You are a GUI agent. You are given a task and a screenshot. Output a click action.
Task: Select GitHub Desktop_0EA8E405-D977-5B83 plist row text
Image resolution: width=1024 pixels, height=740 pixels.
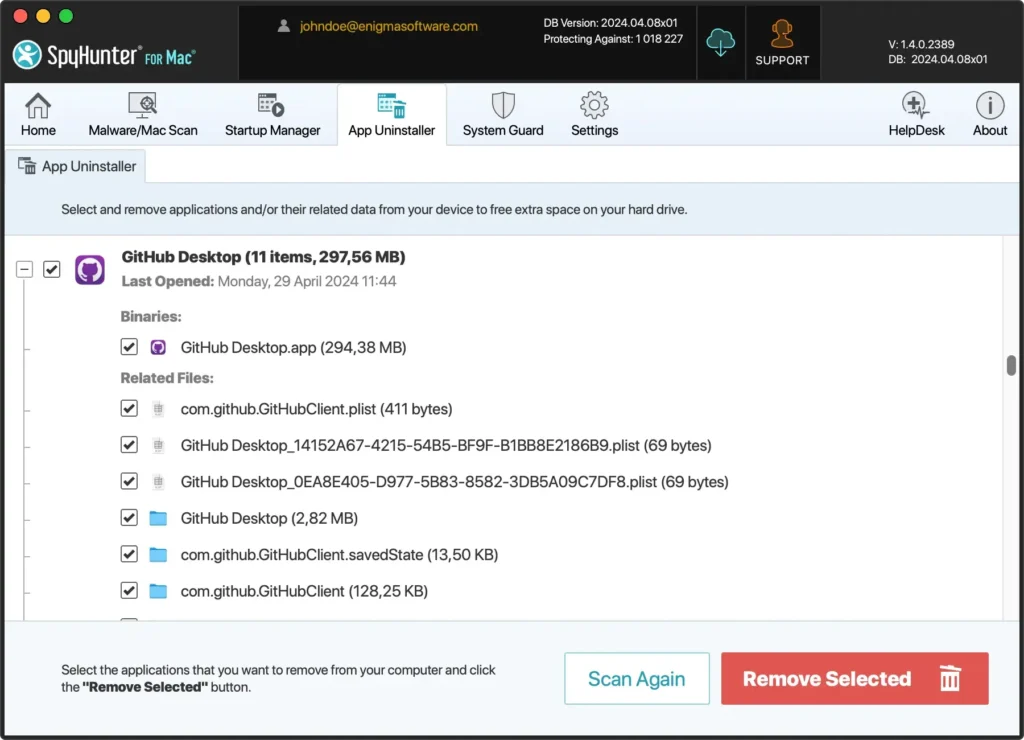coord(455,482)
